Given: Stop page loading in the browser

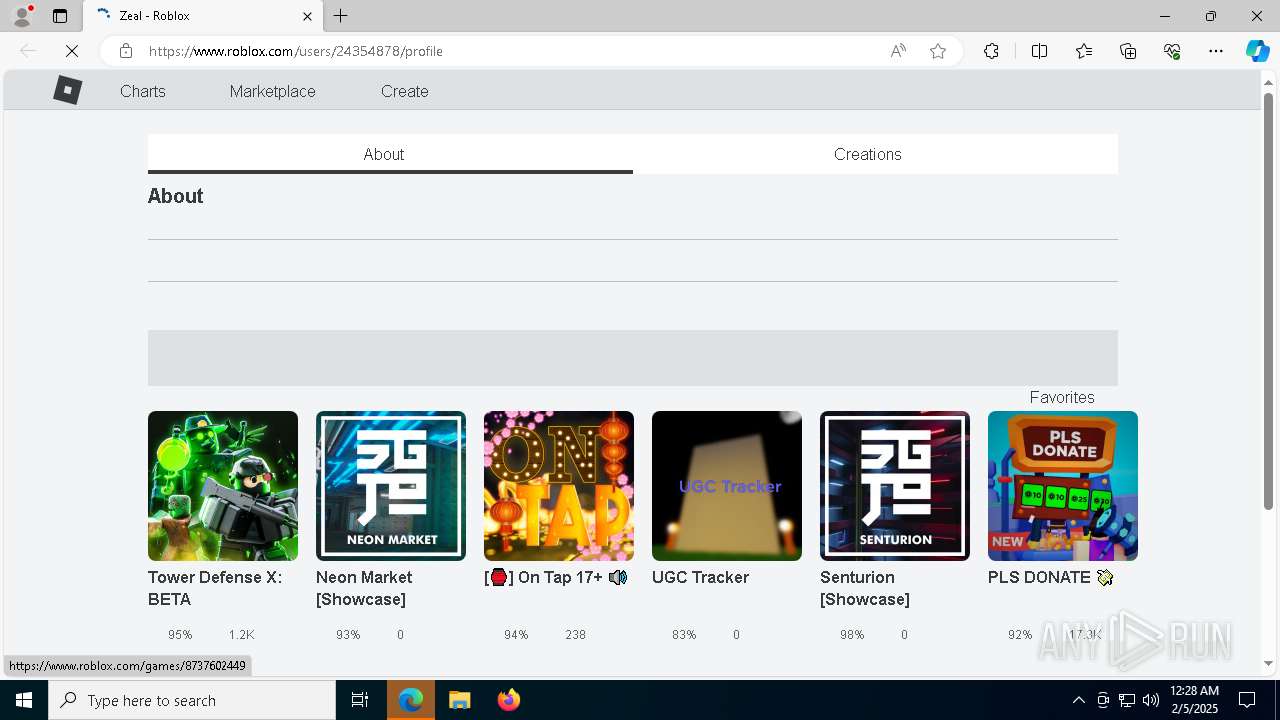Looking at the screenshot, I should [x=72, y=51].
